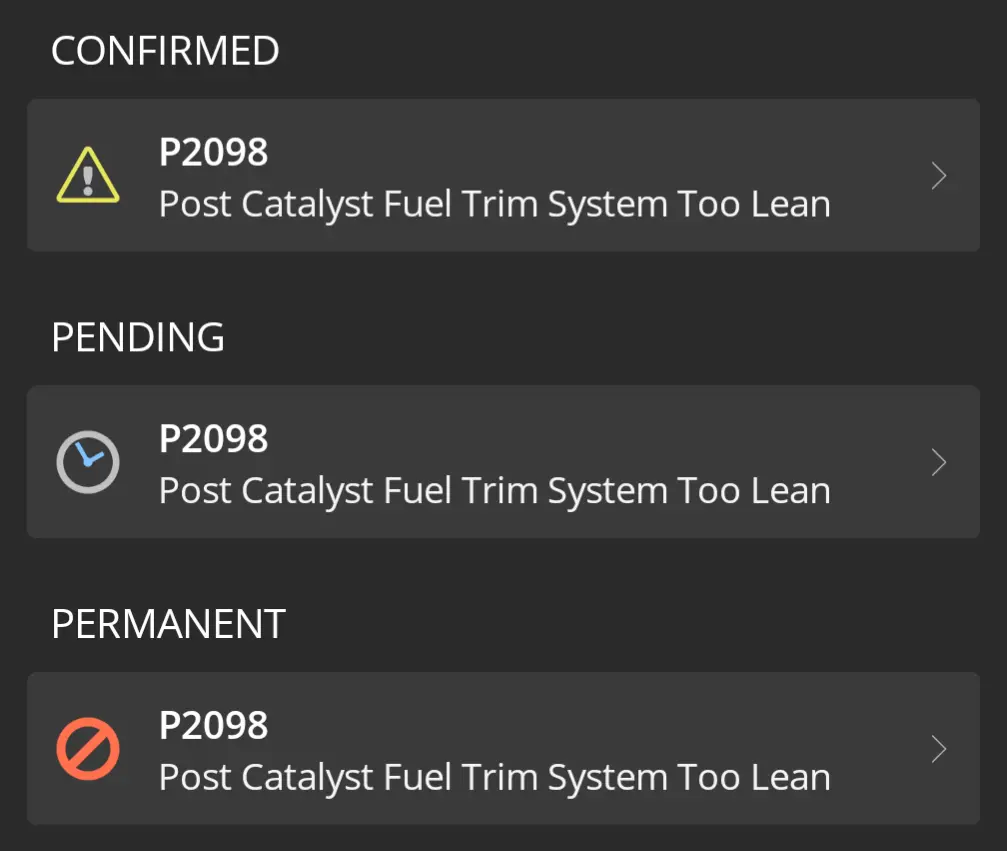
Task: Expand the Confirmed P2098 row chevron
Action: pyautogui.click(x=938, y=176)
